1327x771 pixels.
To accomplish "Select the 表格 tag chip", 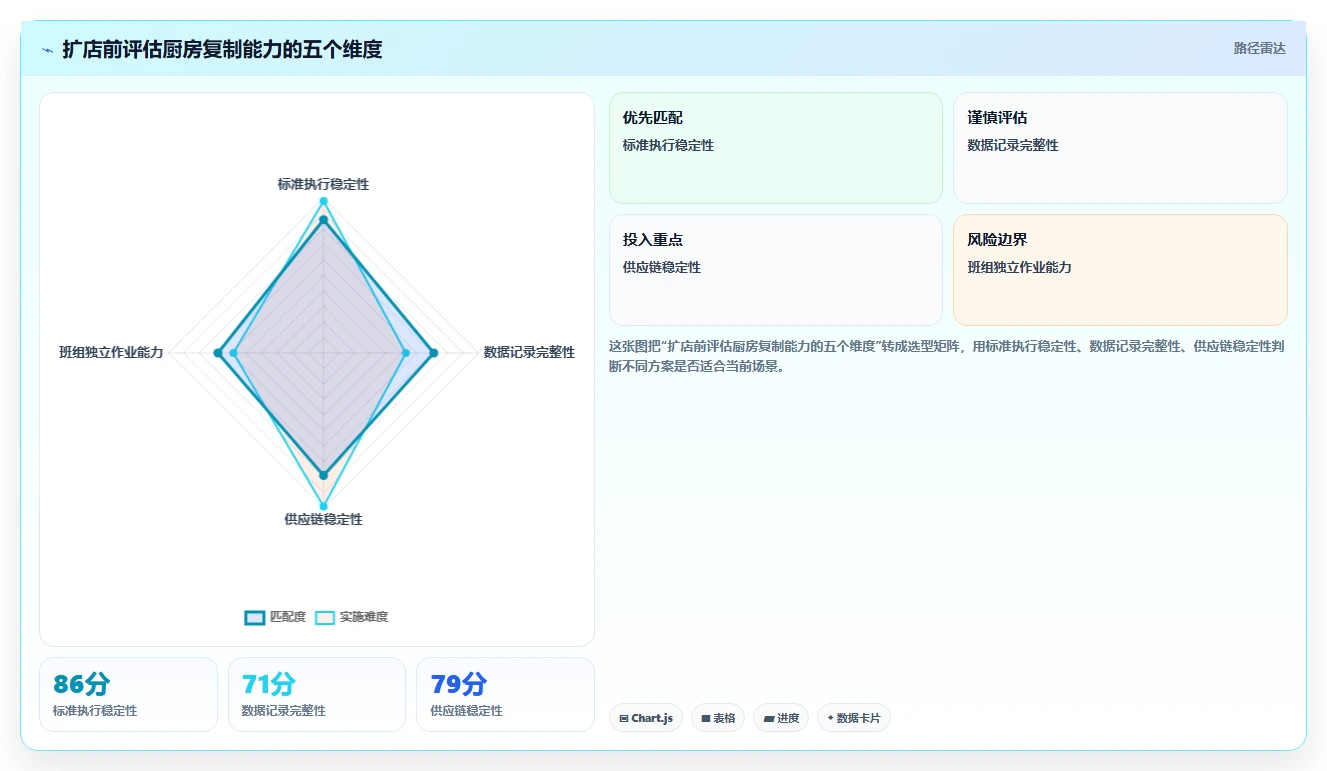I will 718,718.
